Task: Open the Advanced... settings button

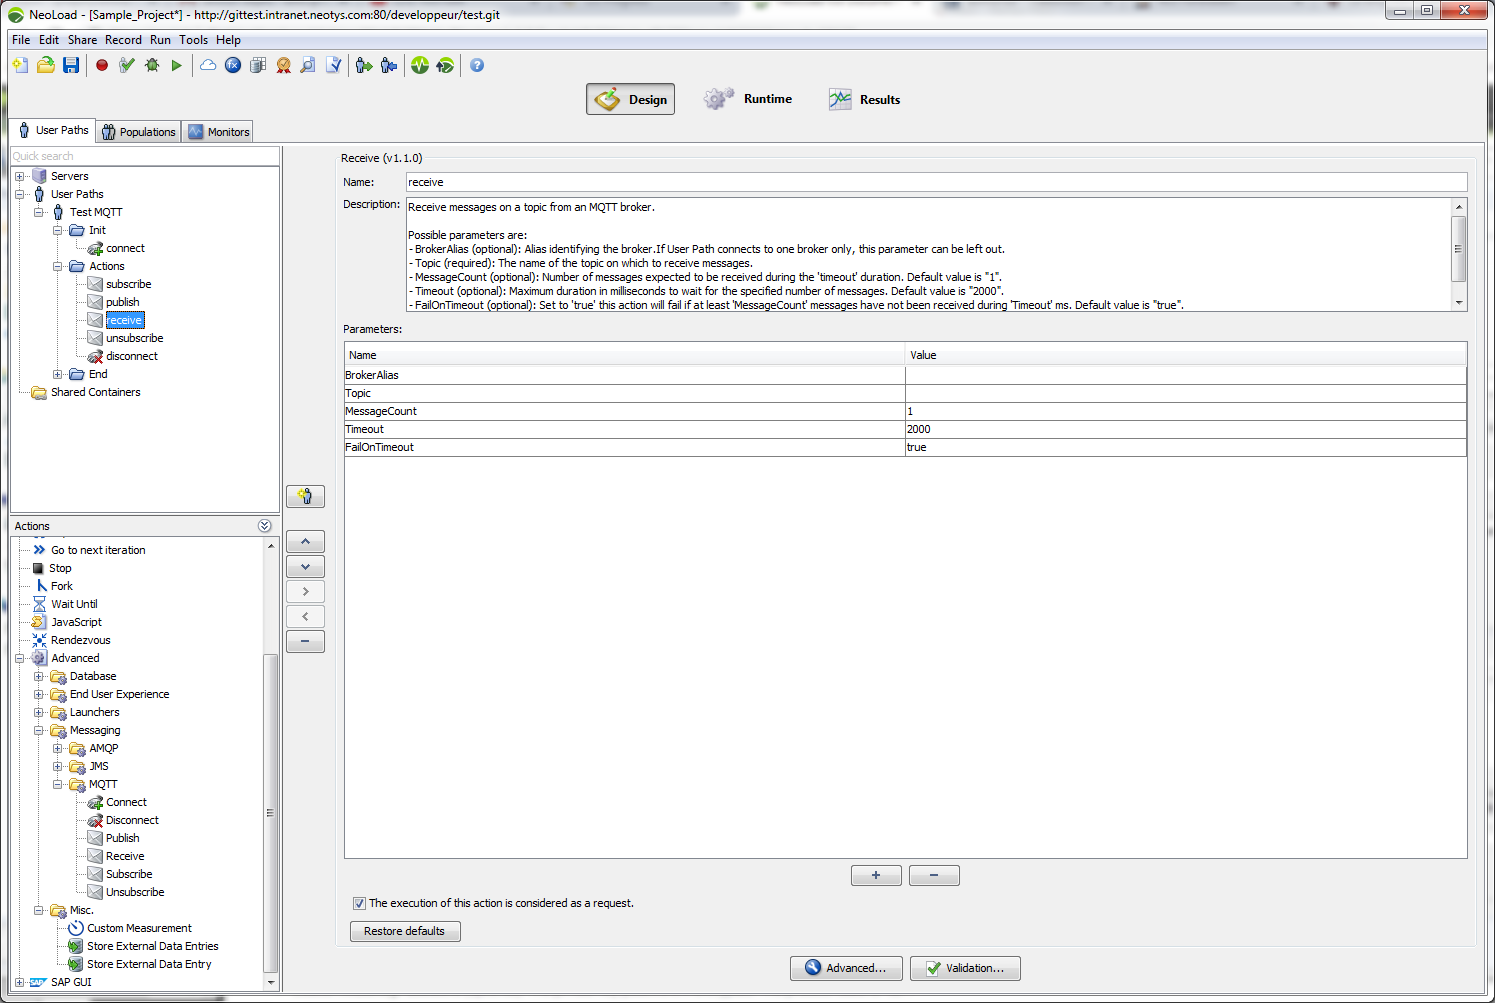Action: click(x=846, y=968)
